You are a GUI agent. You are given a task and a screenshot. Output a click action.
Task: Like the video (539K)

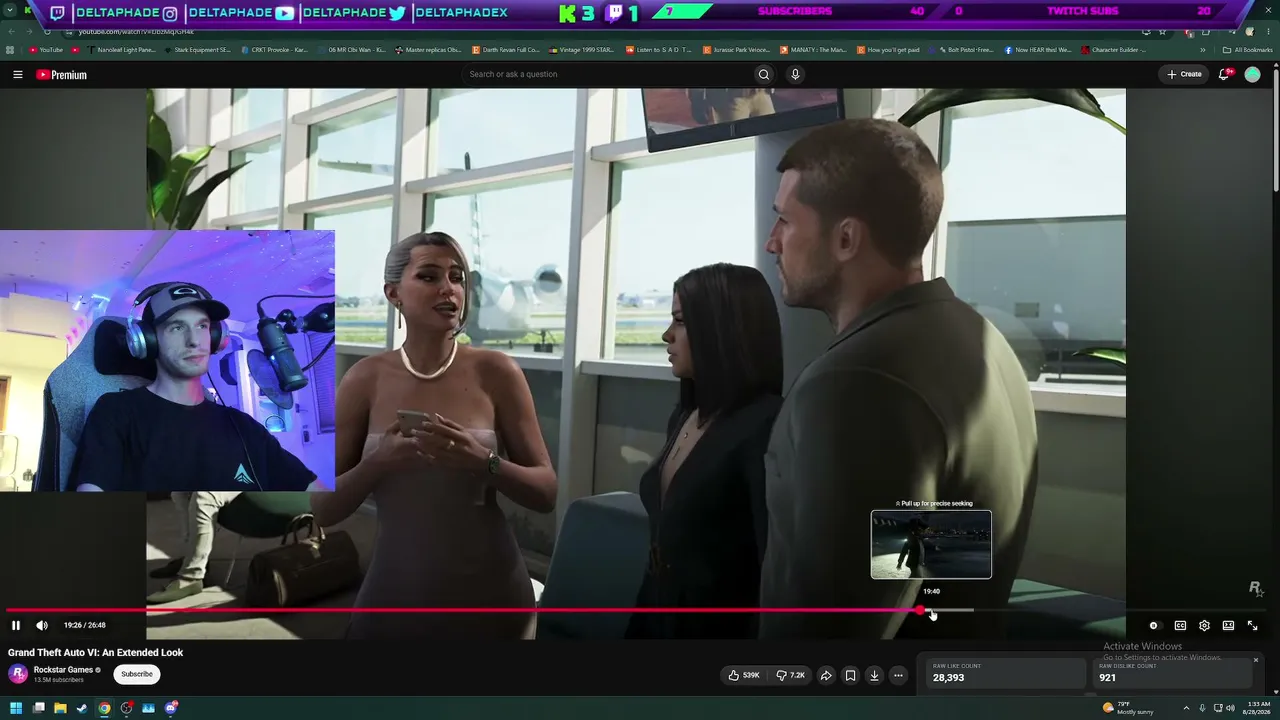[x=744, y=675]
